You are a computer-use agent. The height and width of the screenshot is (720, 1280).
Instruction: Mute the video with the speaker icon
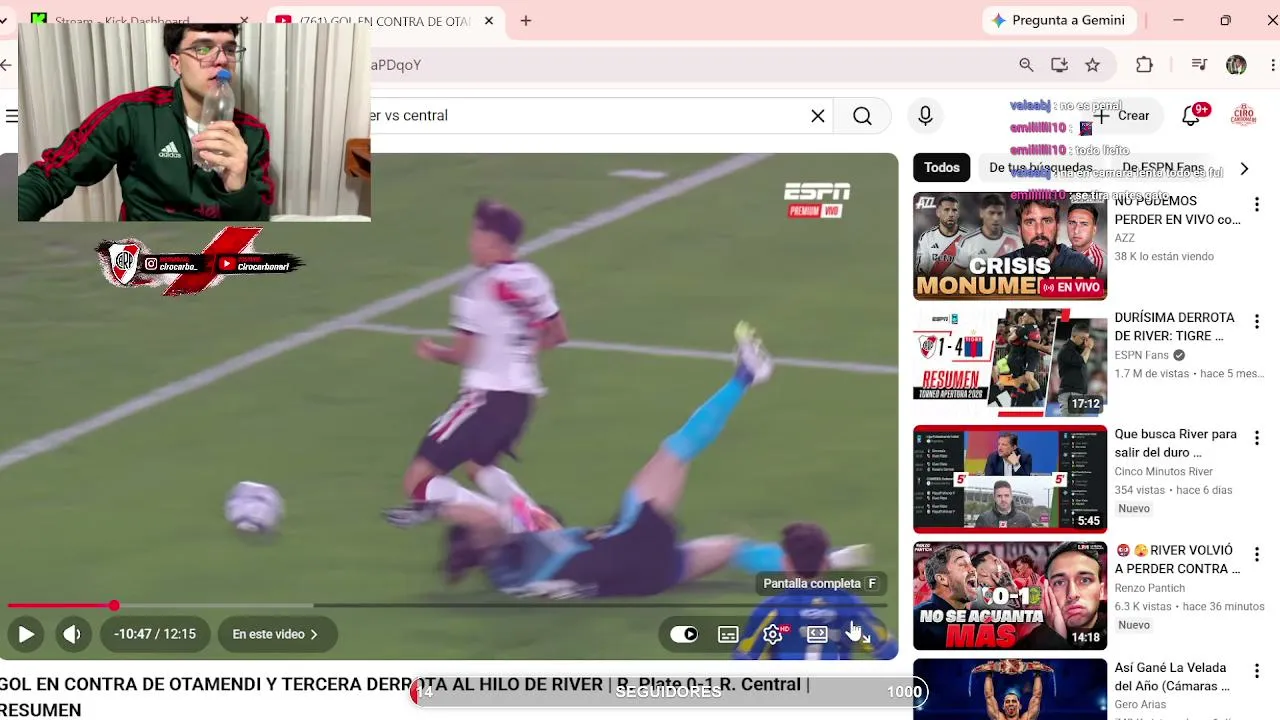click(x=72, y=634)
